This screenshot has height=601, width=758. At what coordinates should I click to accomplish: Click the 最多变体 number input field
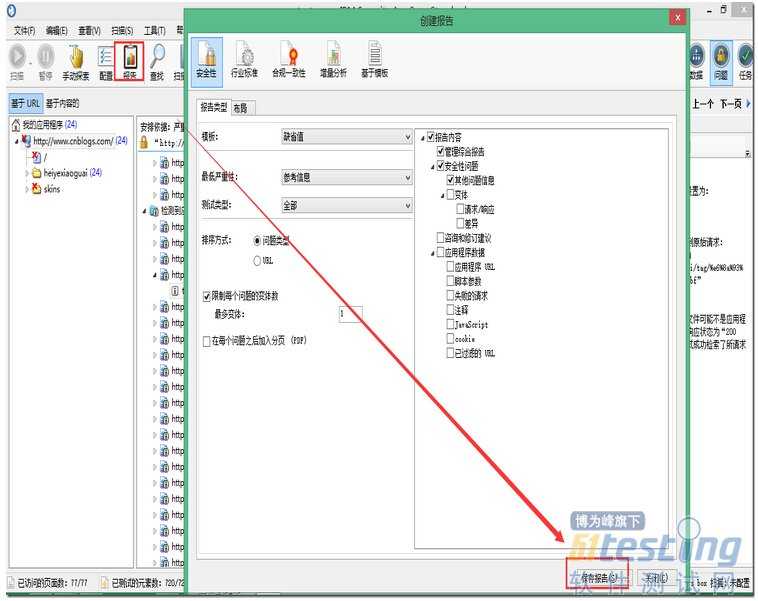tap(350, 314)
